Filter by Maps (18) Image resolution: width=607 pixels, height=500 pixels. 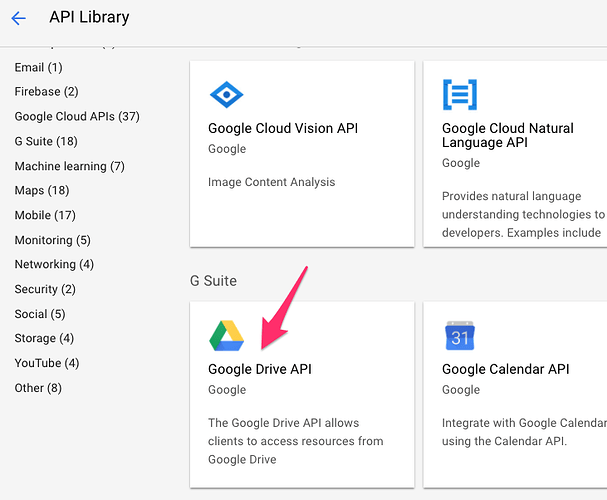pyautogui.click(x=42, y=190)
